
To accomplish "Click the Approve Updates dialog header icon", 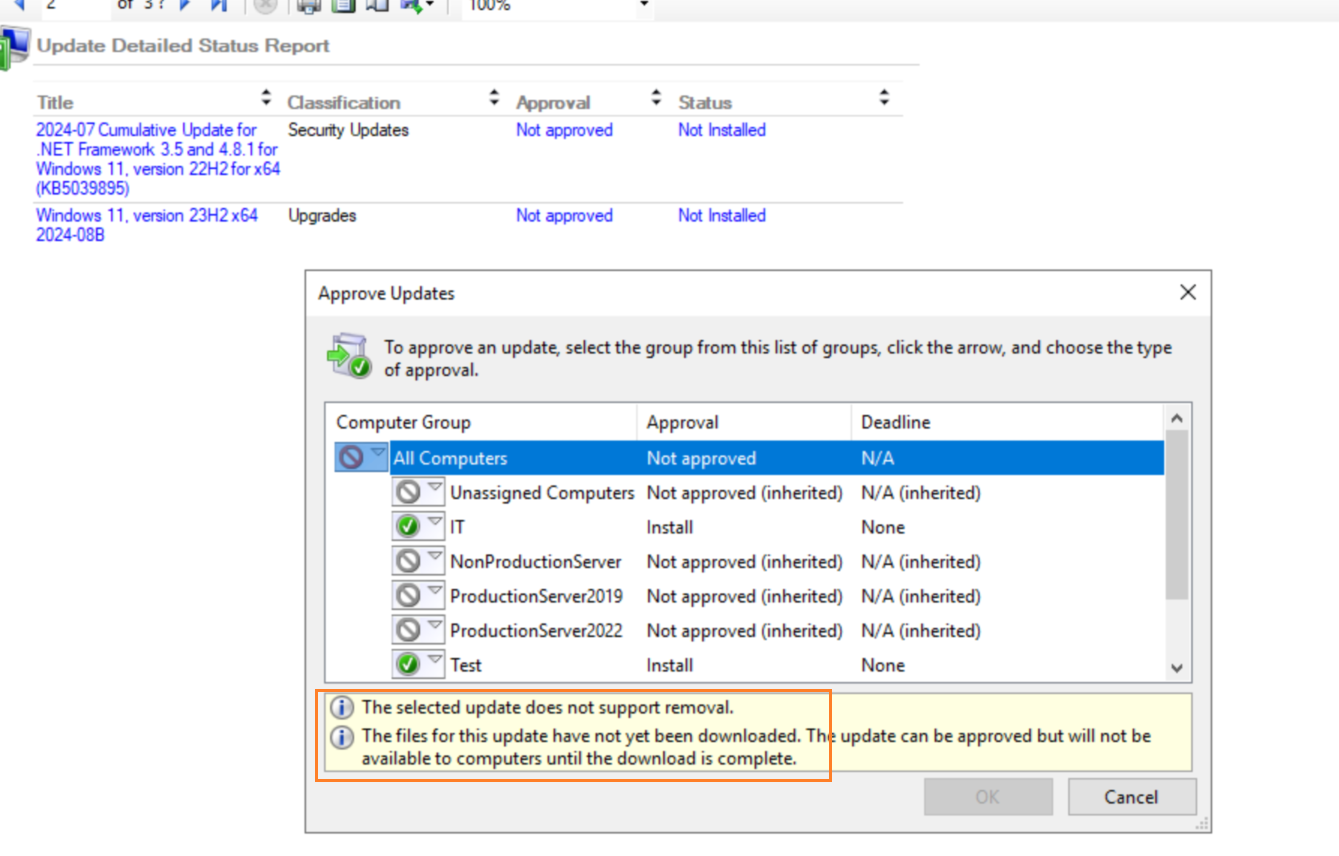I will click(x=349, y=356).
